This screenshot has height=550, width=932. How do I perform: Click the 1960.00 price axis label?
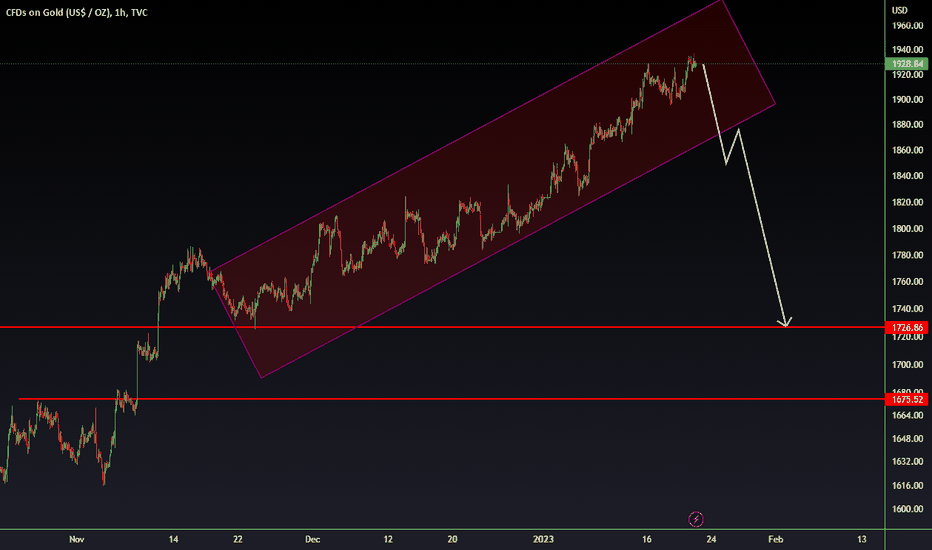[907, 26]
